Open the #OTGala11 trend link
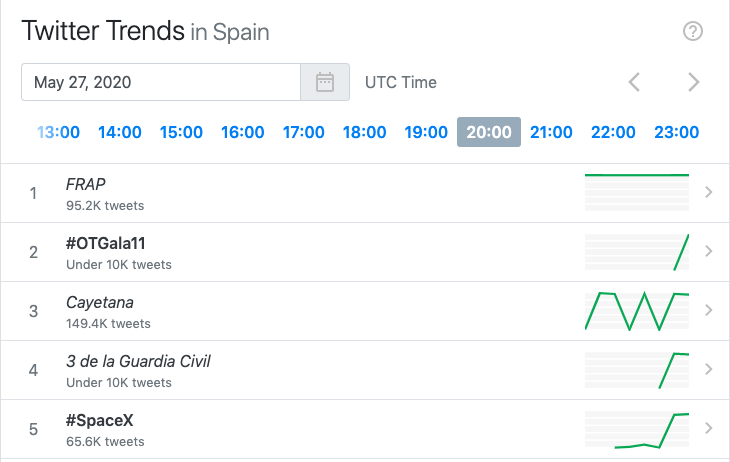730x462 pixels. point(105,243)
